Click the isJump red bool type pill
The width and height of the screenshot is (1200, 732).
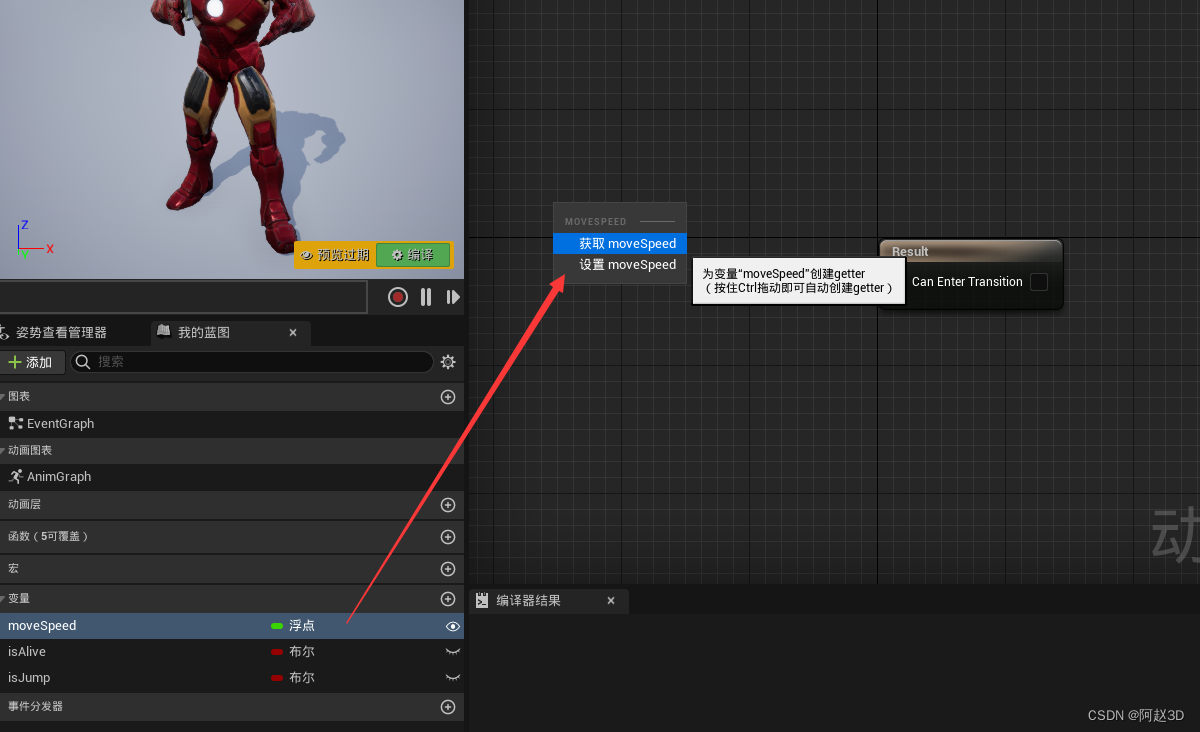277,678
